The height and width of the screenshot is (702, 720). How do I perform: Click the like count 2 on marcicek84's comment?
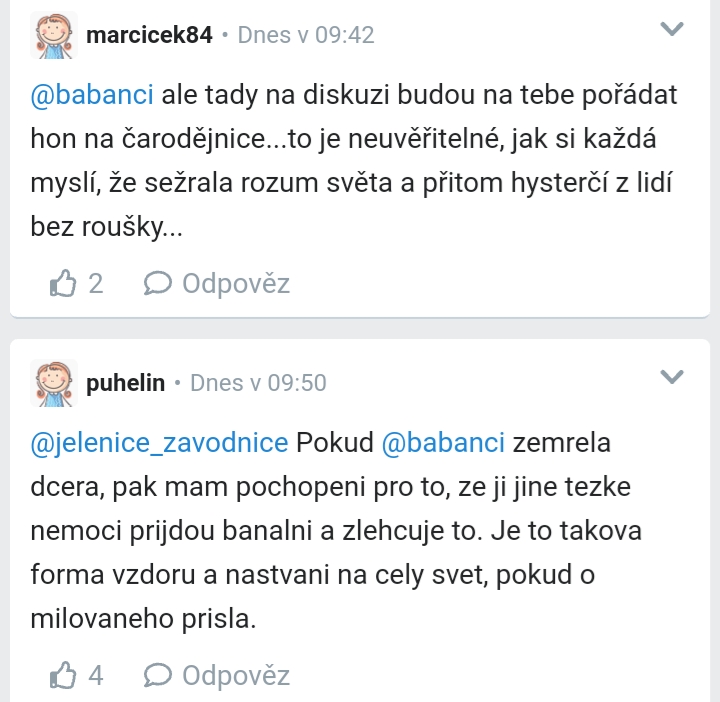pyautogui.click(x=96, y=284)
